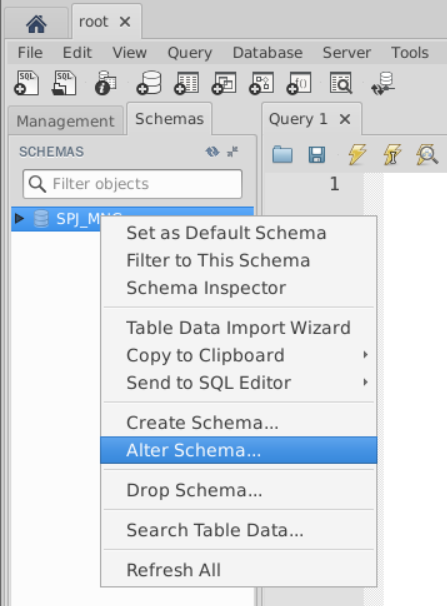447x606 pixels.
Task: Switch to the Management tab
Action: 66,121
